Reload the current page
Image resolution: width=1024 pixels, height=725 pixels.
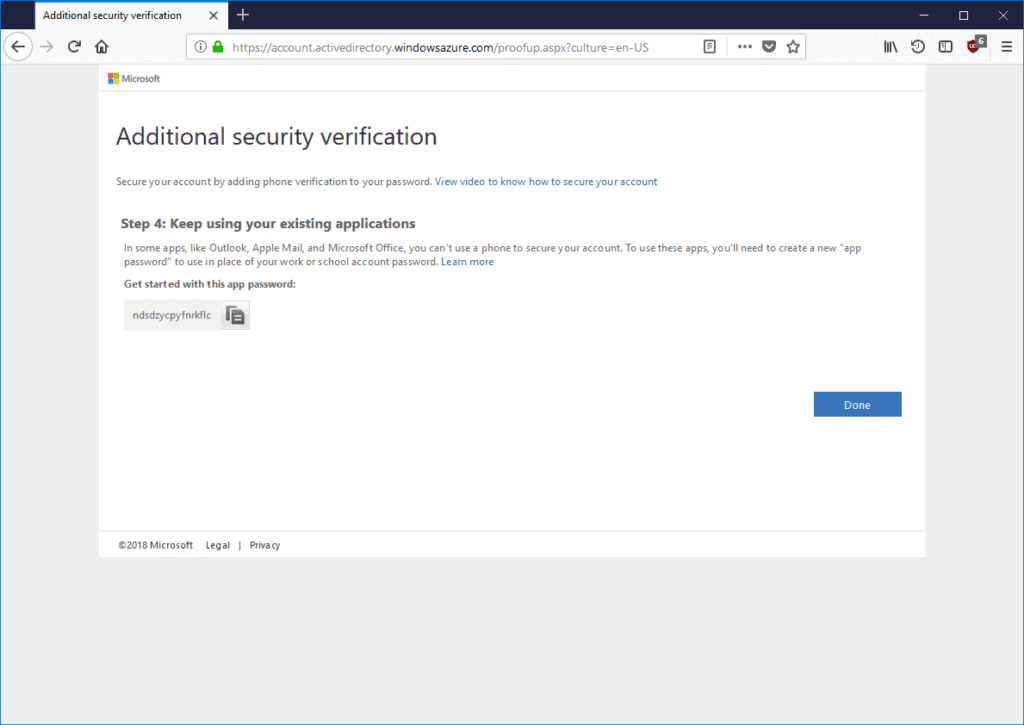[74, 46]
